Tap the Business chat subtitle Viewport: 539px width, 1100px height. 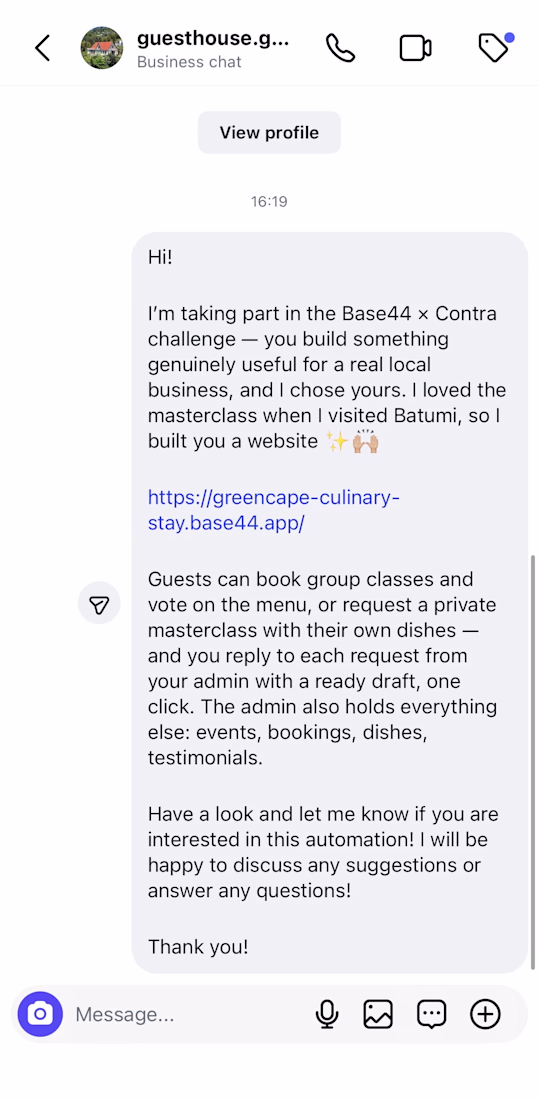click(x=189, y=62)
